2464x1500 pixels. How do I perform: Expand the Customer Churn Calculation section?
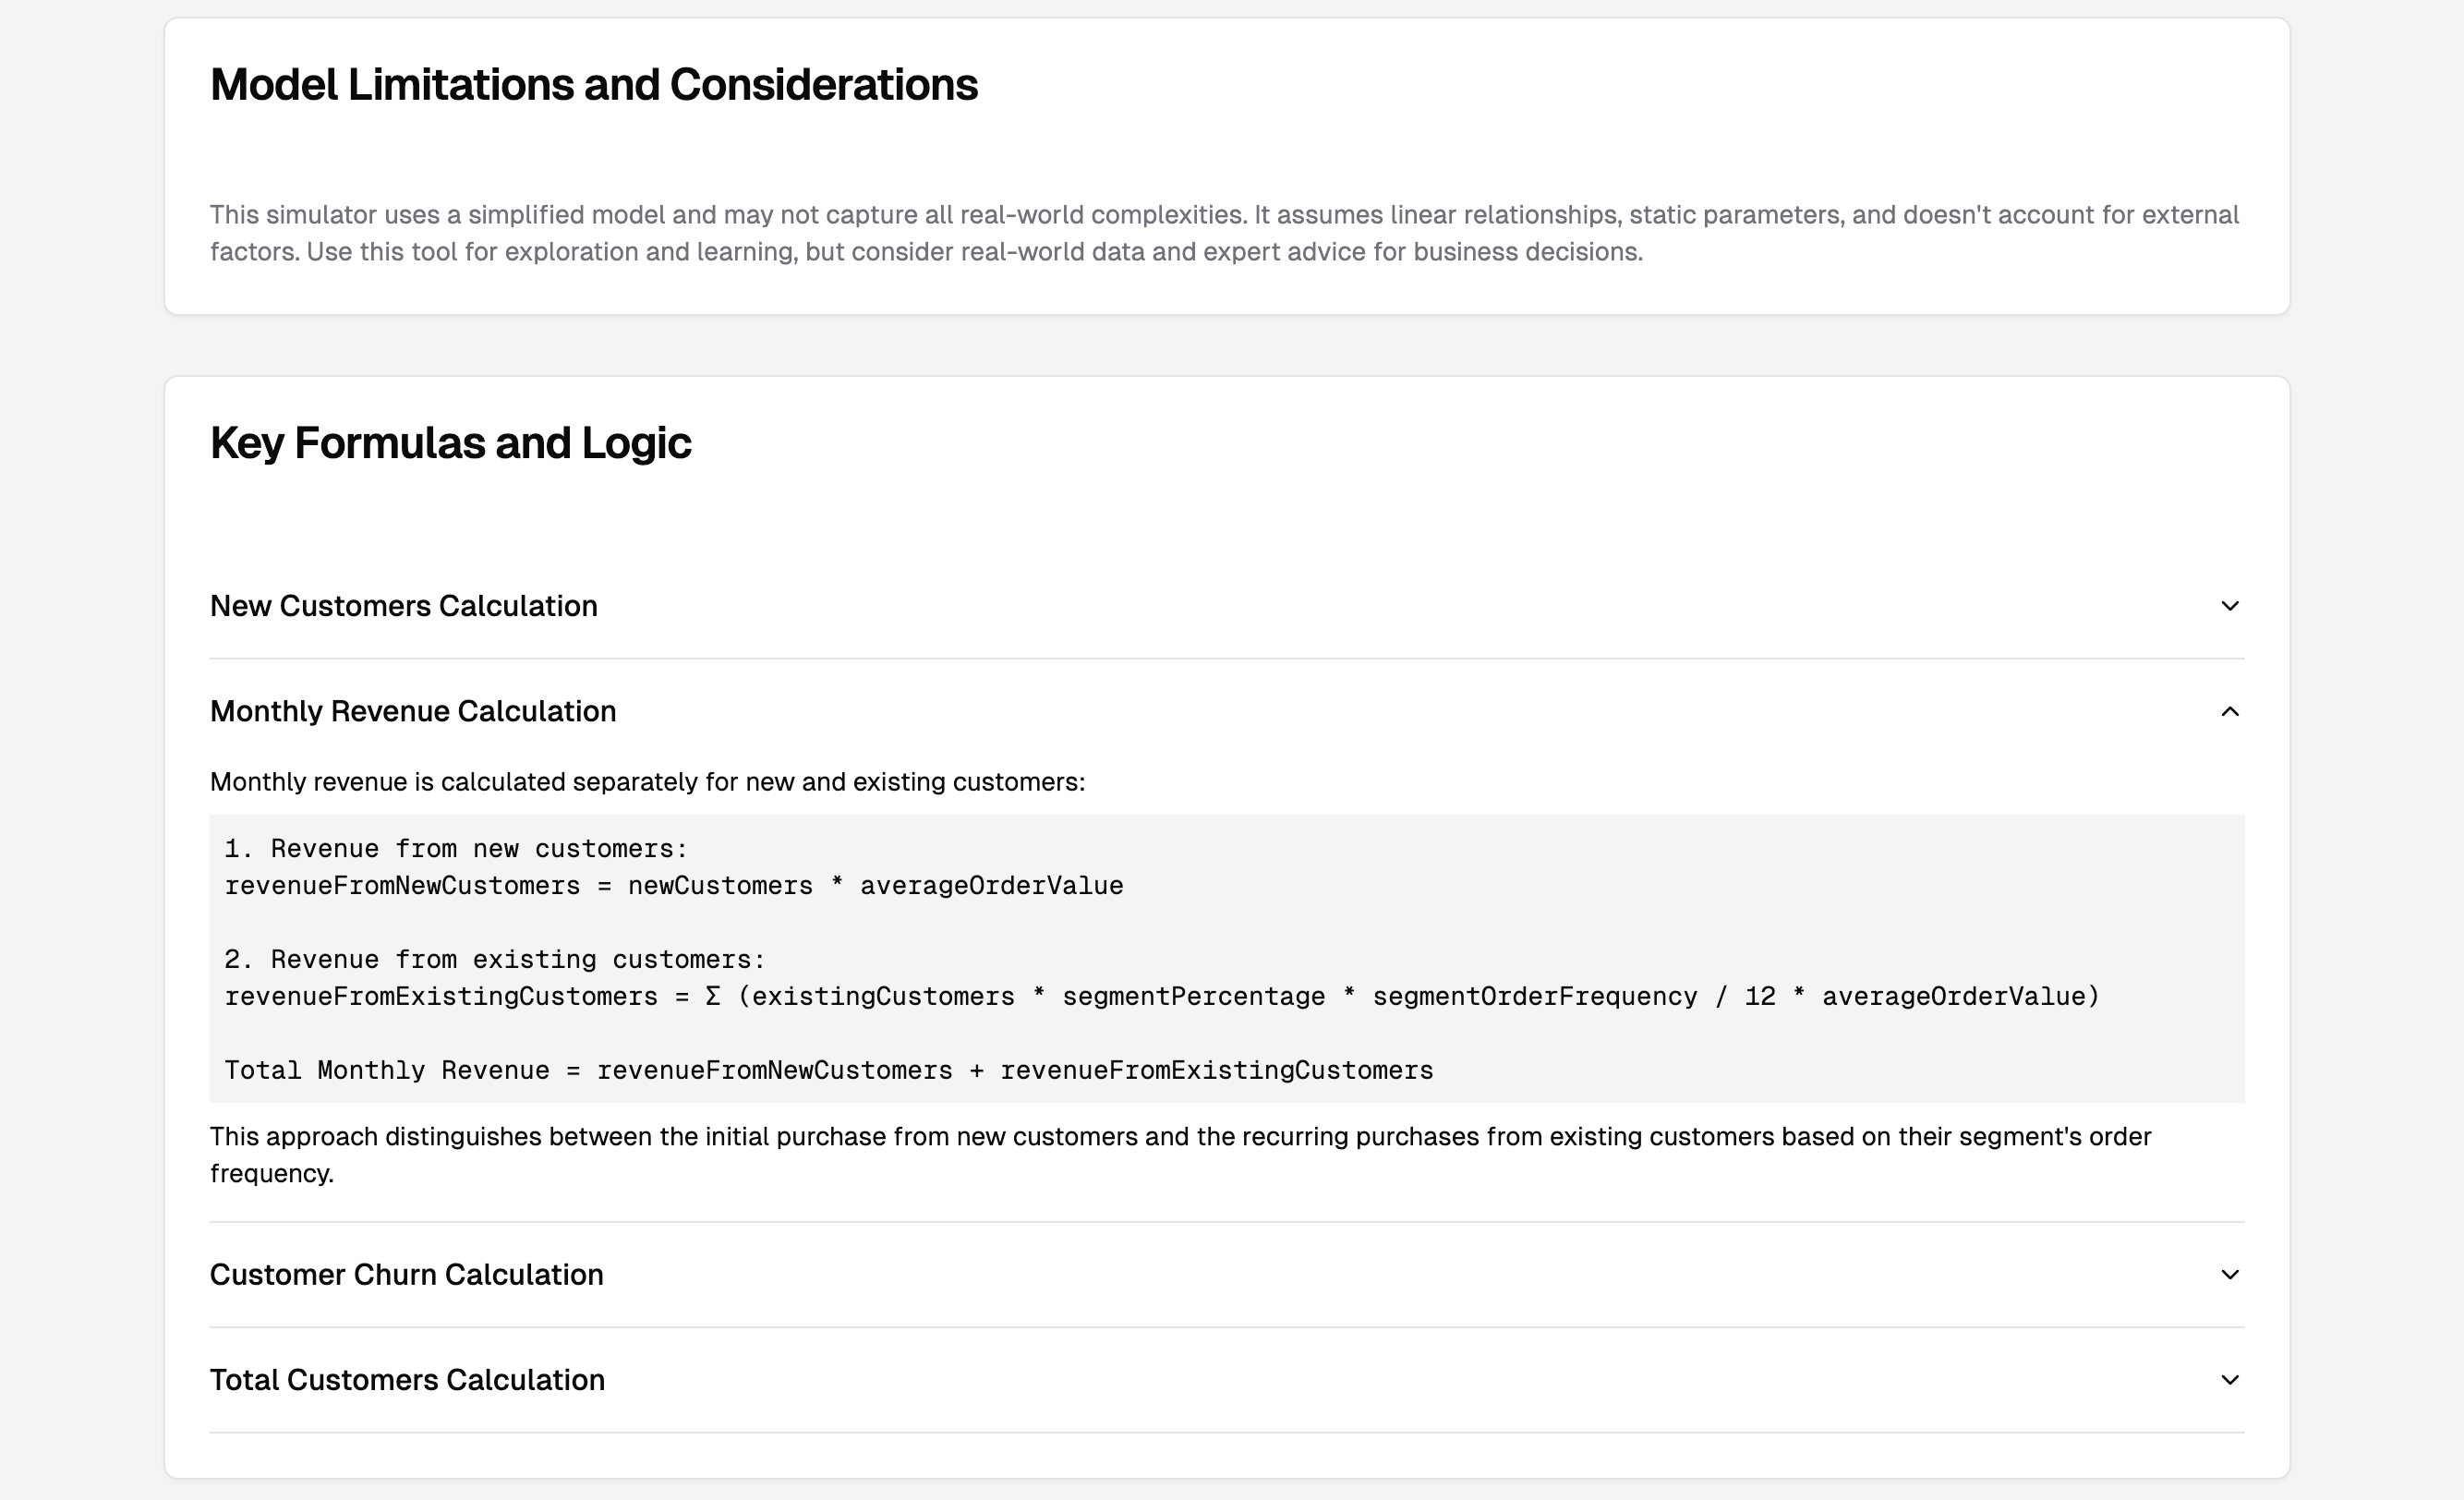pyautogui.click(x=407, y=1274)
